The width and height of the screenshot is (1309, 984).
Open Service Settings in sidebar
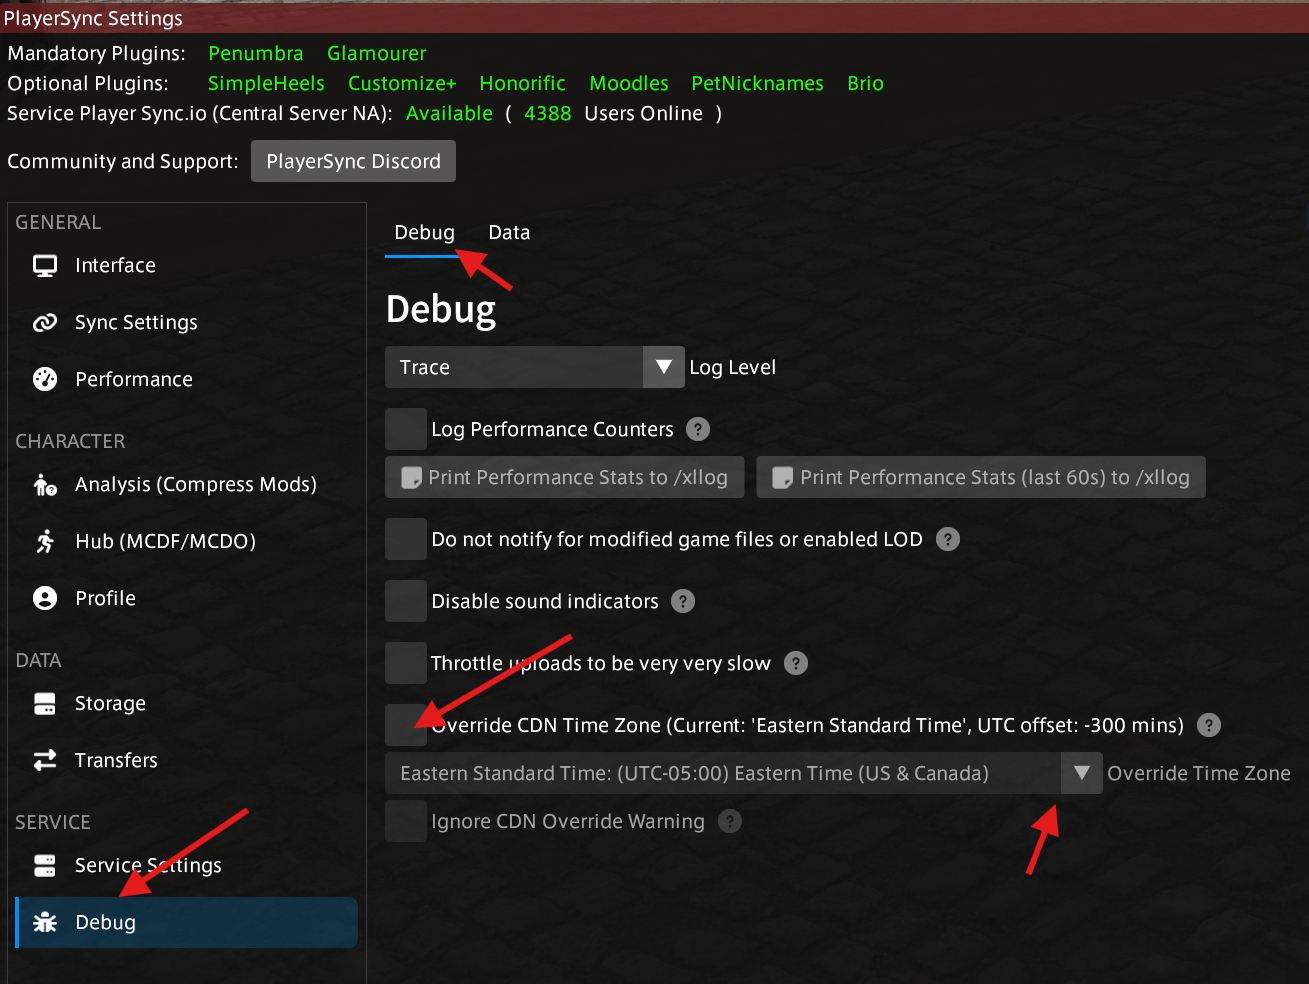148,866
